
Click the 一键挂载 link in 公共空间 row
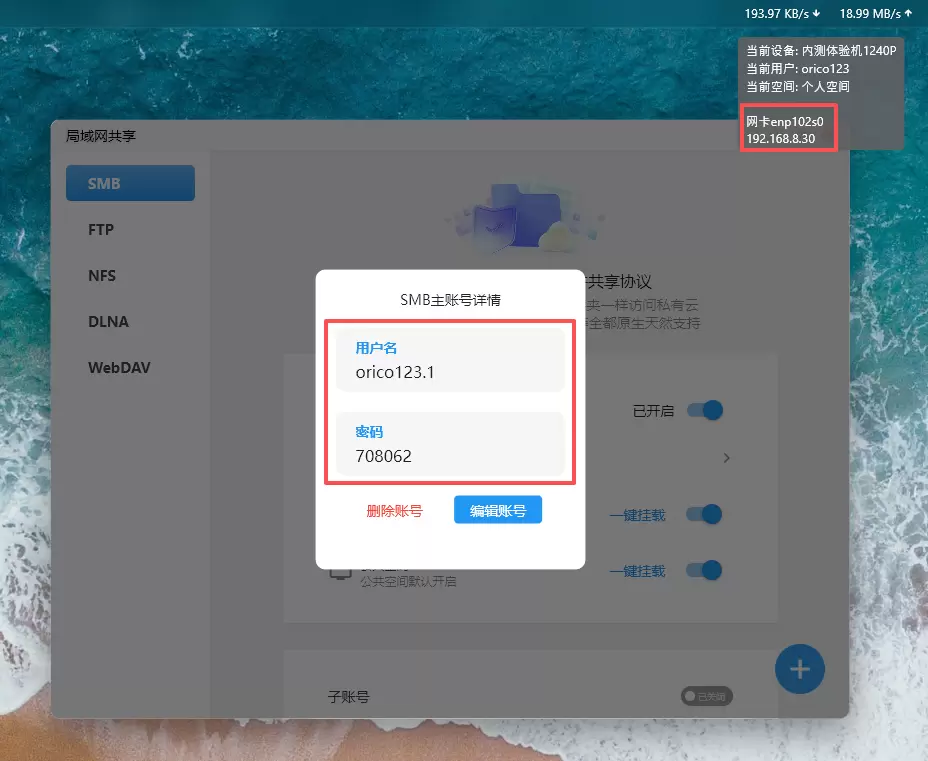[x=637, y=571]
